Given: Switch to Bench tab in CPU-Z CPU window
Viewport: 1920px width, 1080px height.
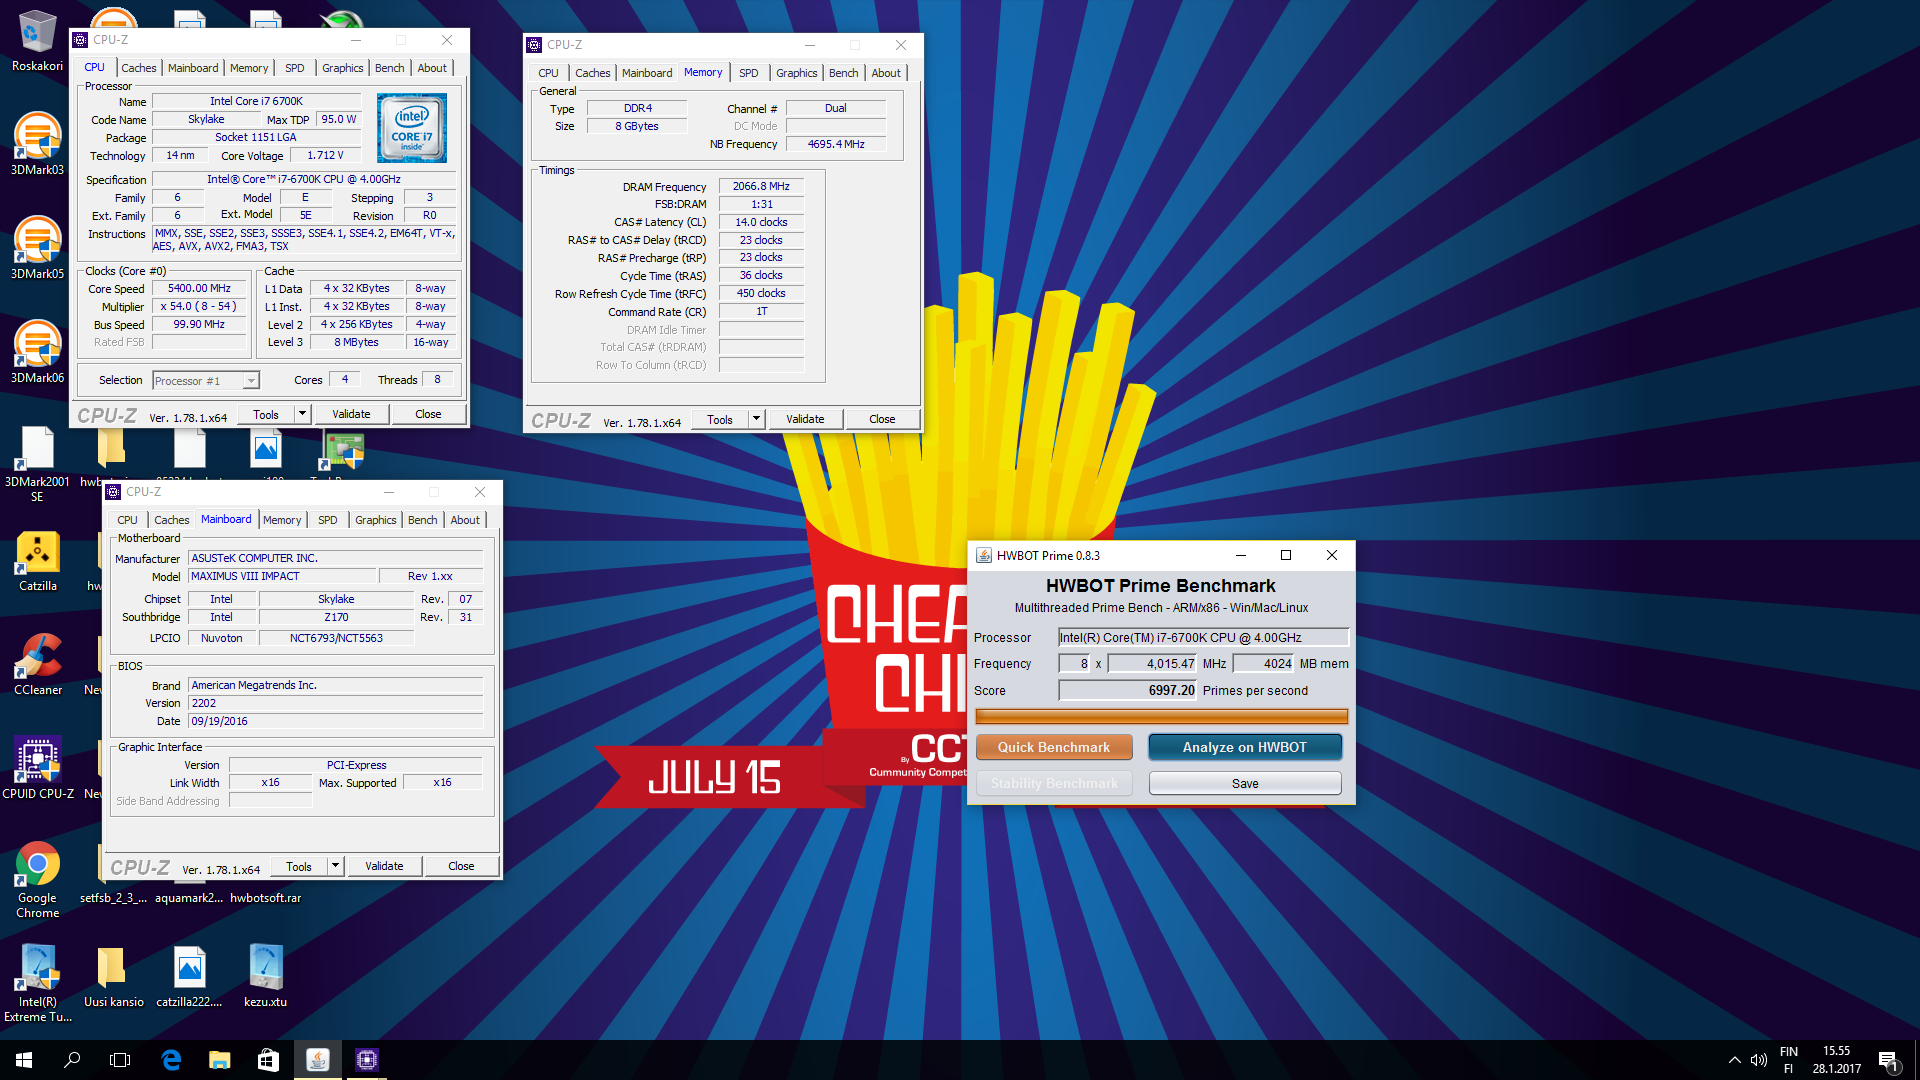Looking at the screenshot, I should click(389, 68).
